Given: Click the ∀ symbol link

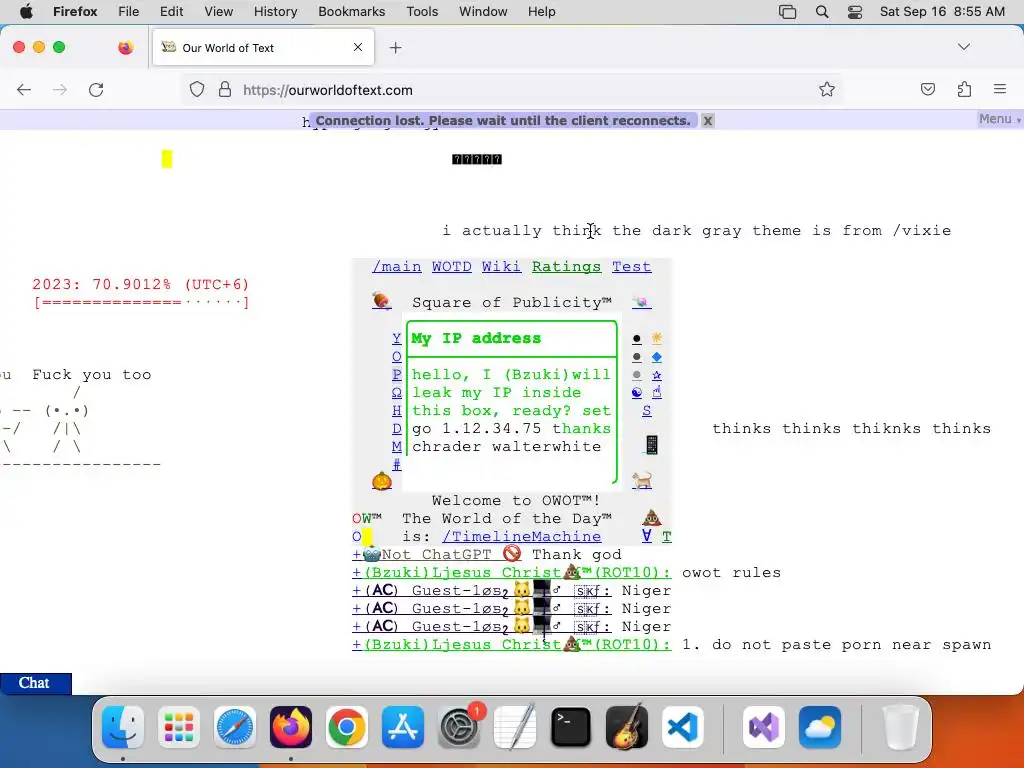Looking at the screenshot, I should click(x=647, y=536).
